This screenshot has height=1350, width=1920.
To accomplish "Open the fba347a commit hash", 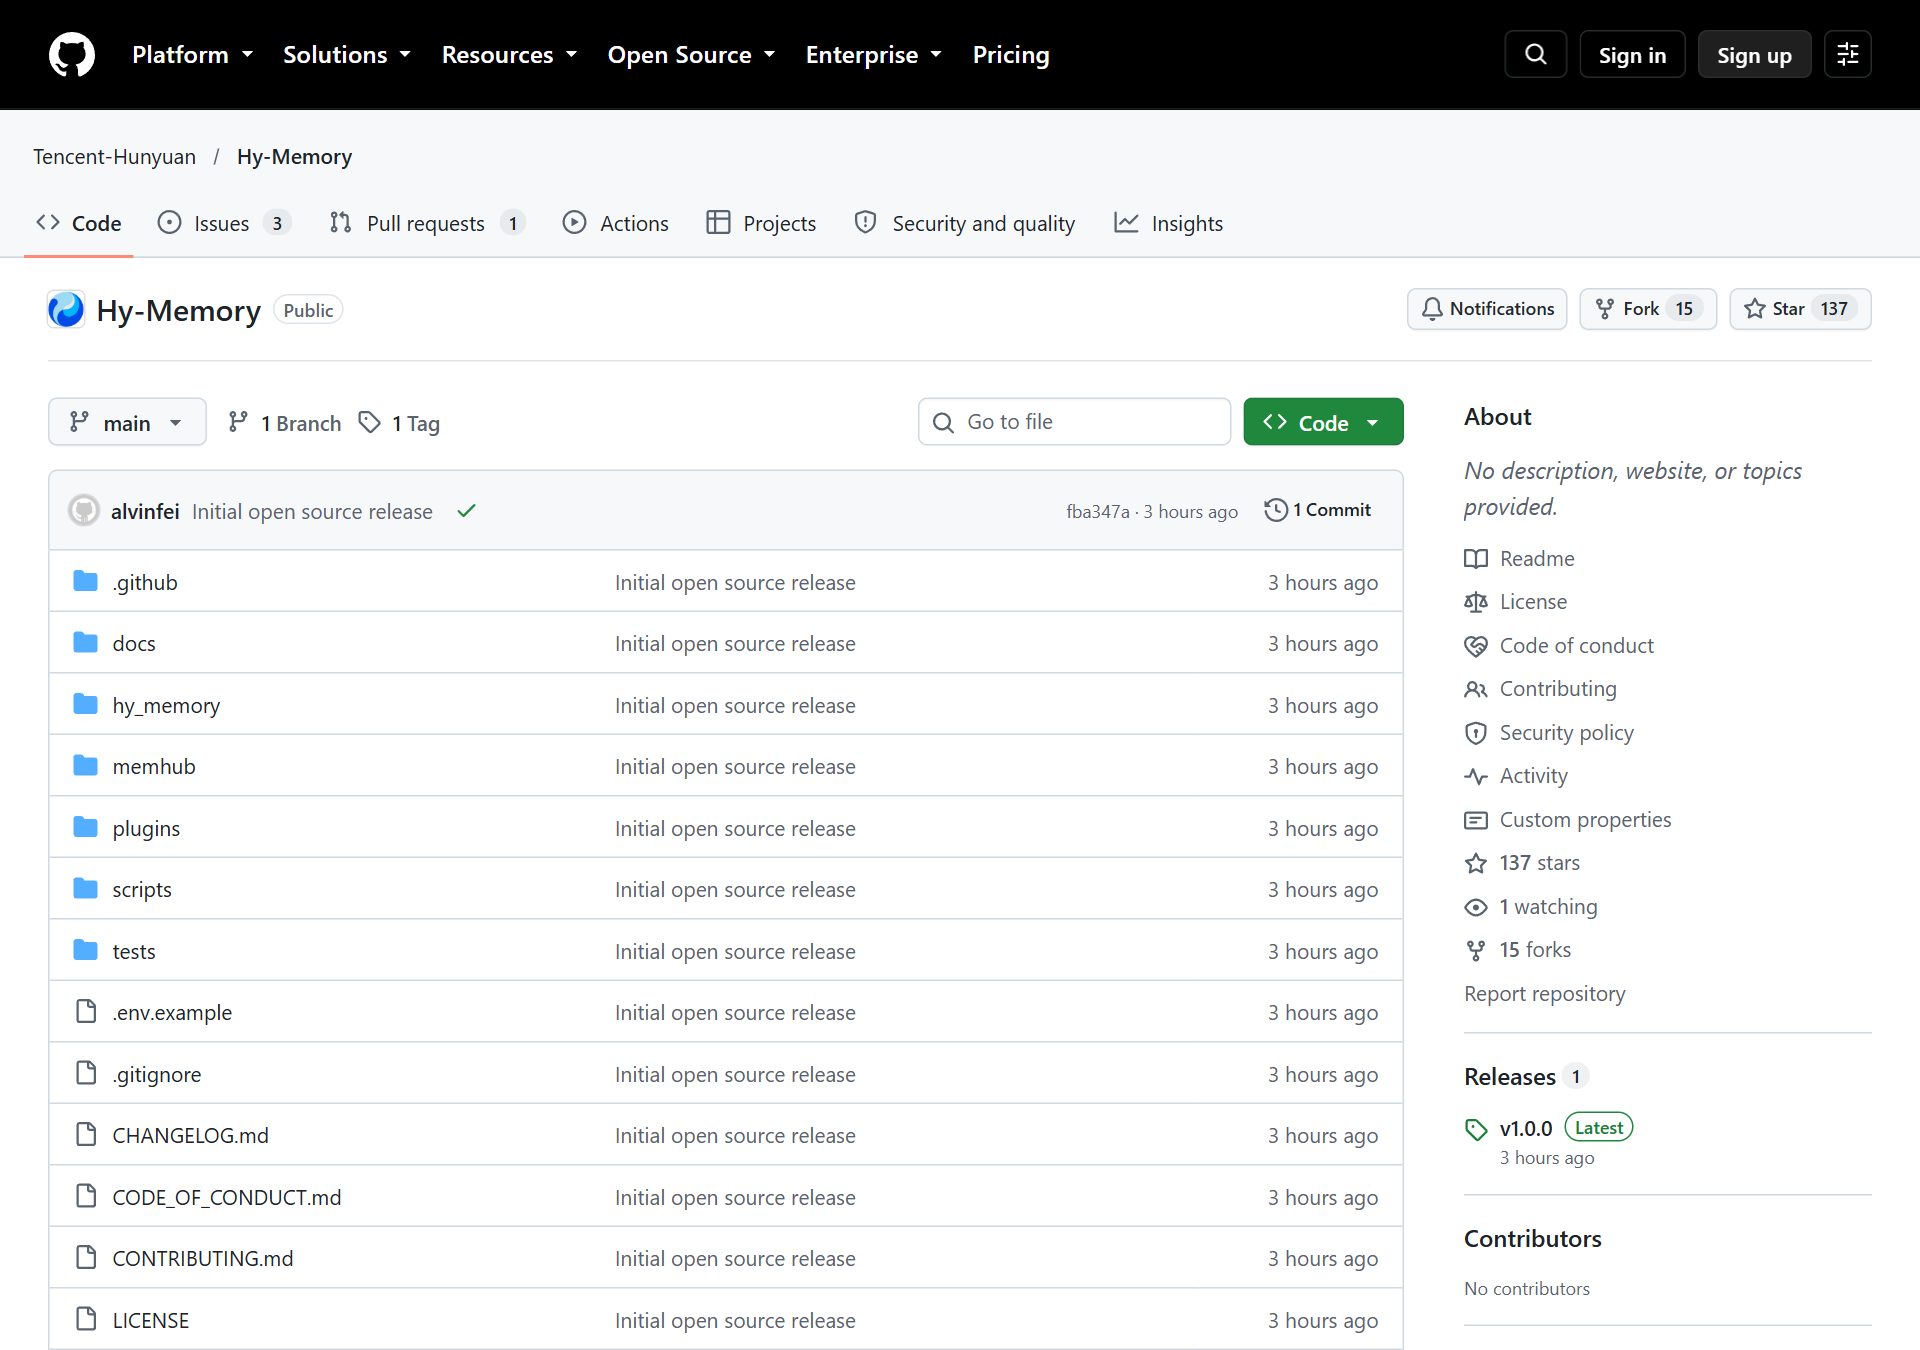I will pos(1097,511).
